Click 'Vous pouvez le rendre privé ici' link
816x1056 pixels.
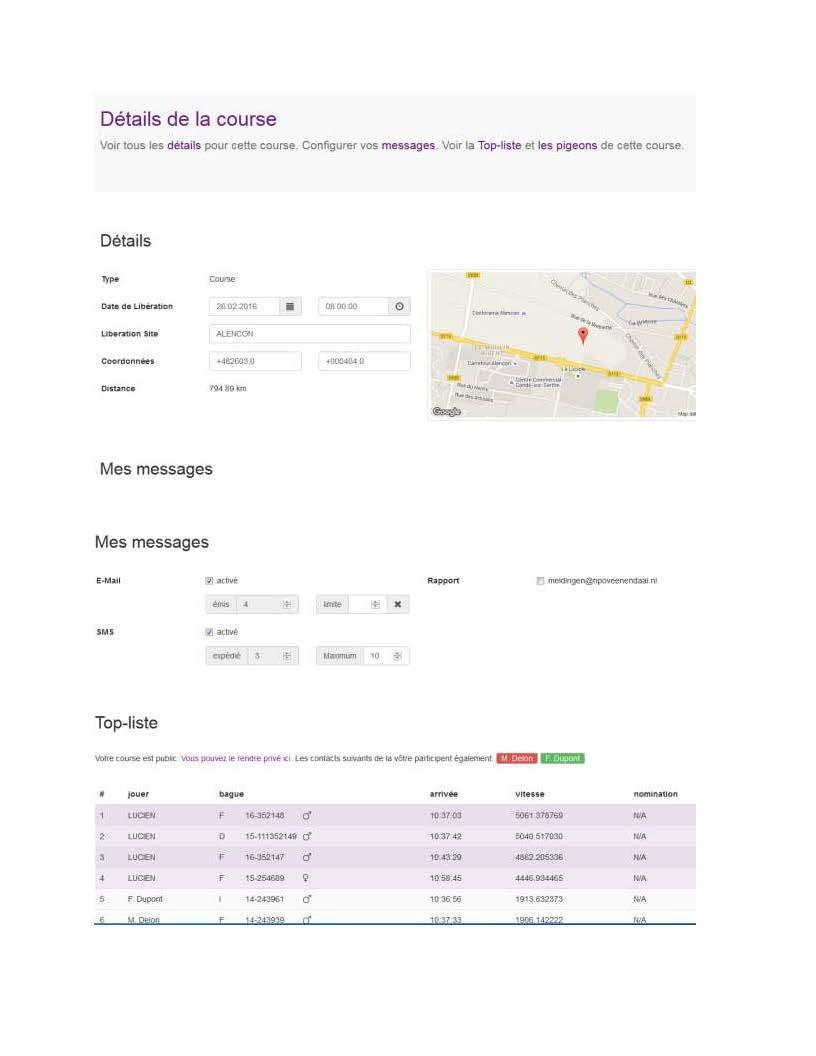[236, 758]
